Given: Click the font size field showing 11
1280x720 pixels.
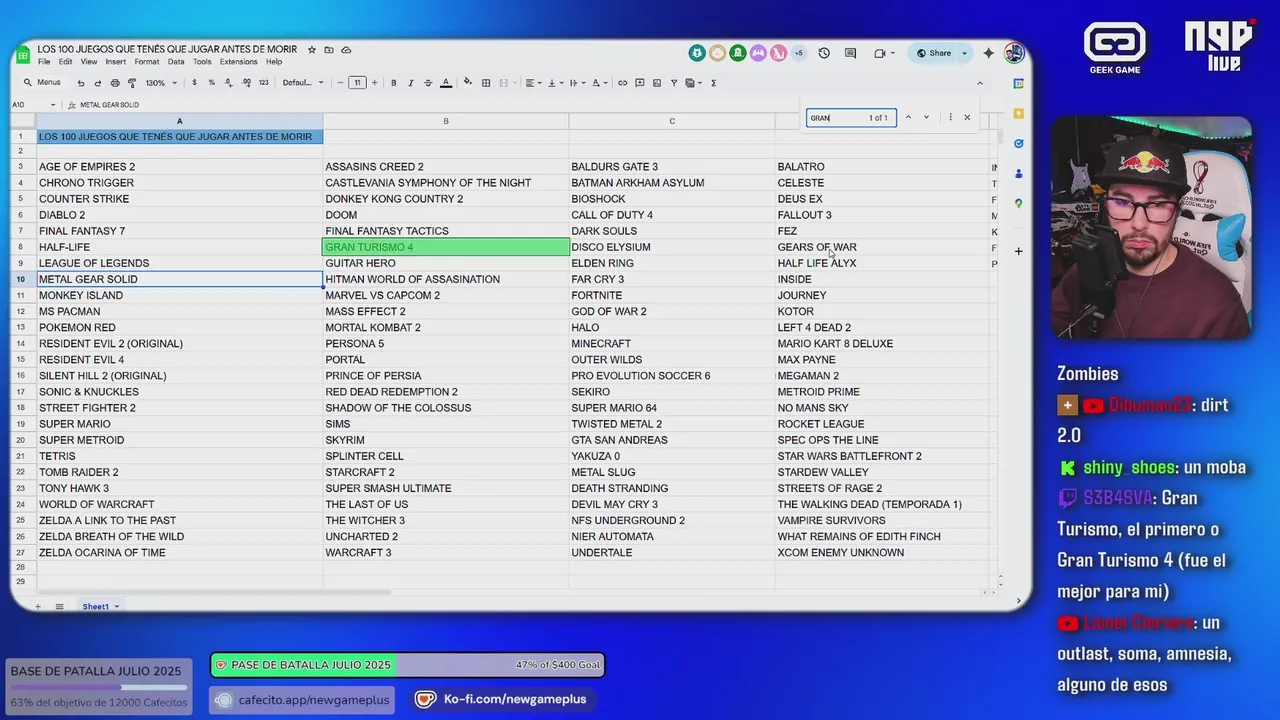Looking at the screenshot, I should tap(357, 83).
